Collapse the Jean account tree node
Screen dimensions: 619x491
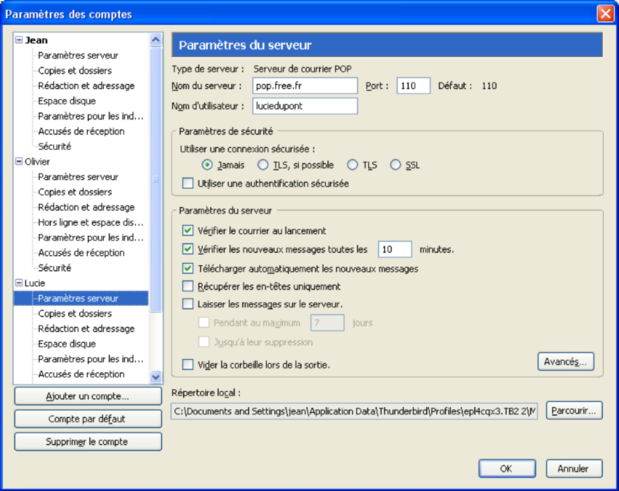[19, 40]
